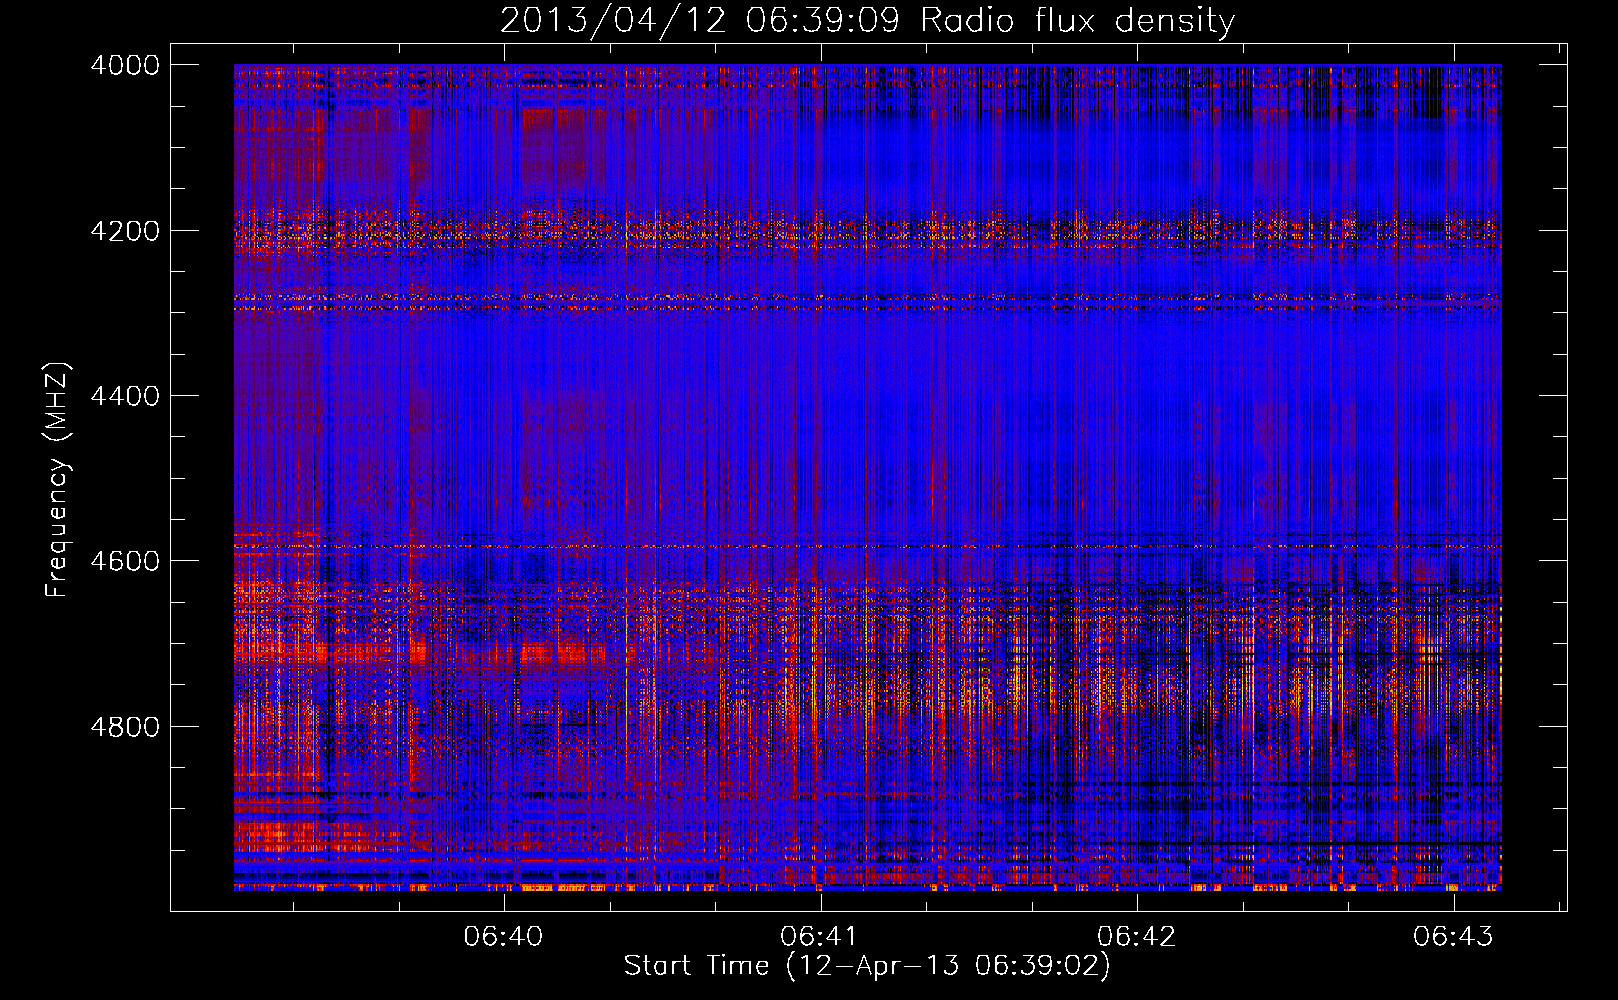Click the 06:43 time tick label

(x=1453, y=936)
